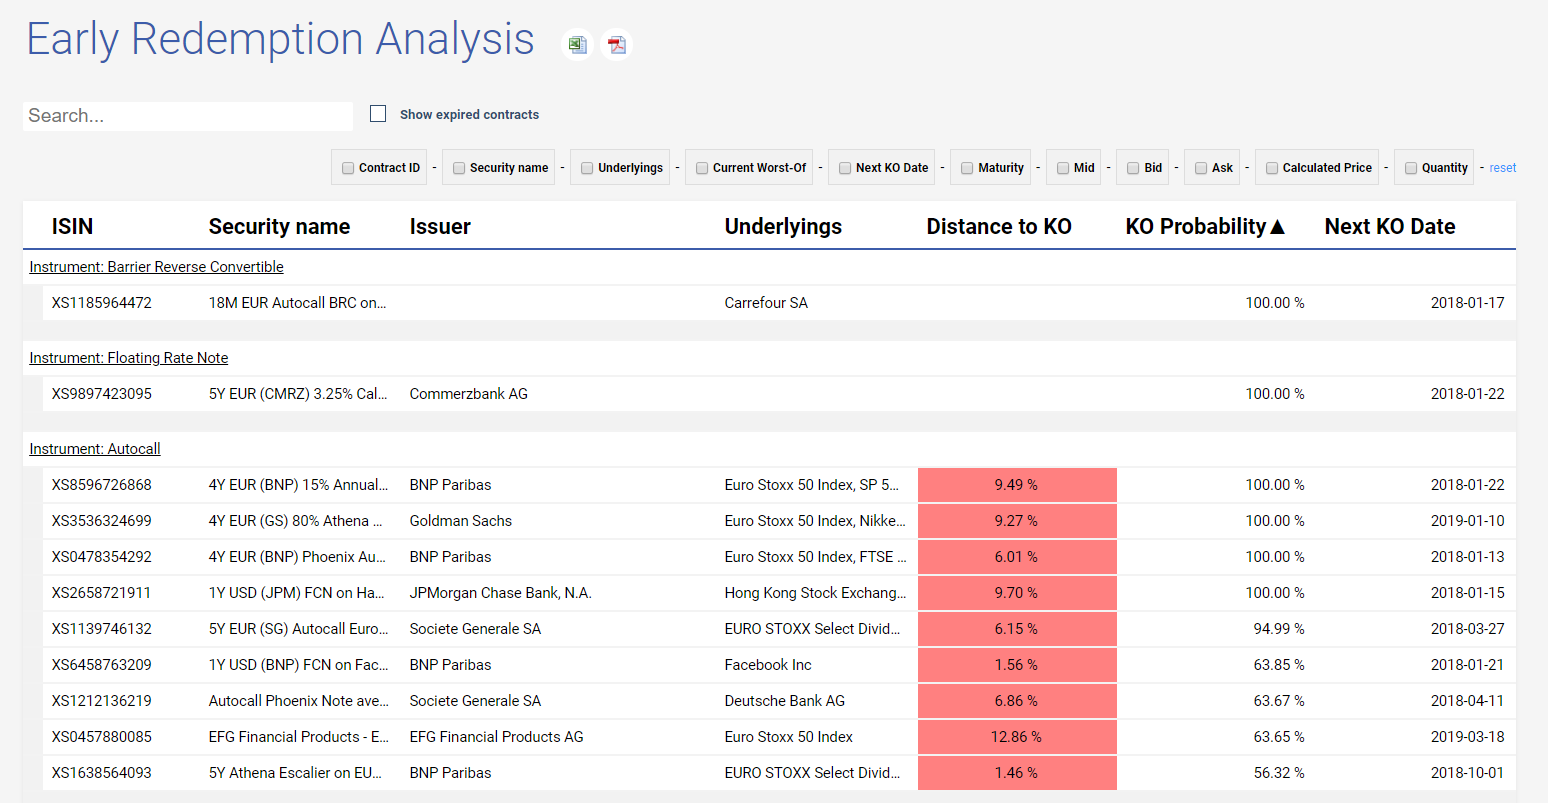Select ISIN XS1185964472
Screen dimensions: 1548x803
(x=102, y=303)
